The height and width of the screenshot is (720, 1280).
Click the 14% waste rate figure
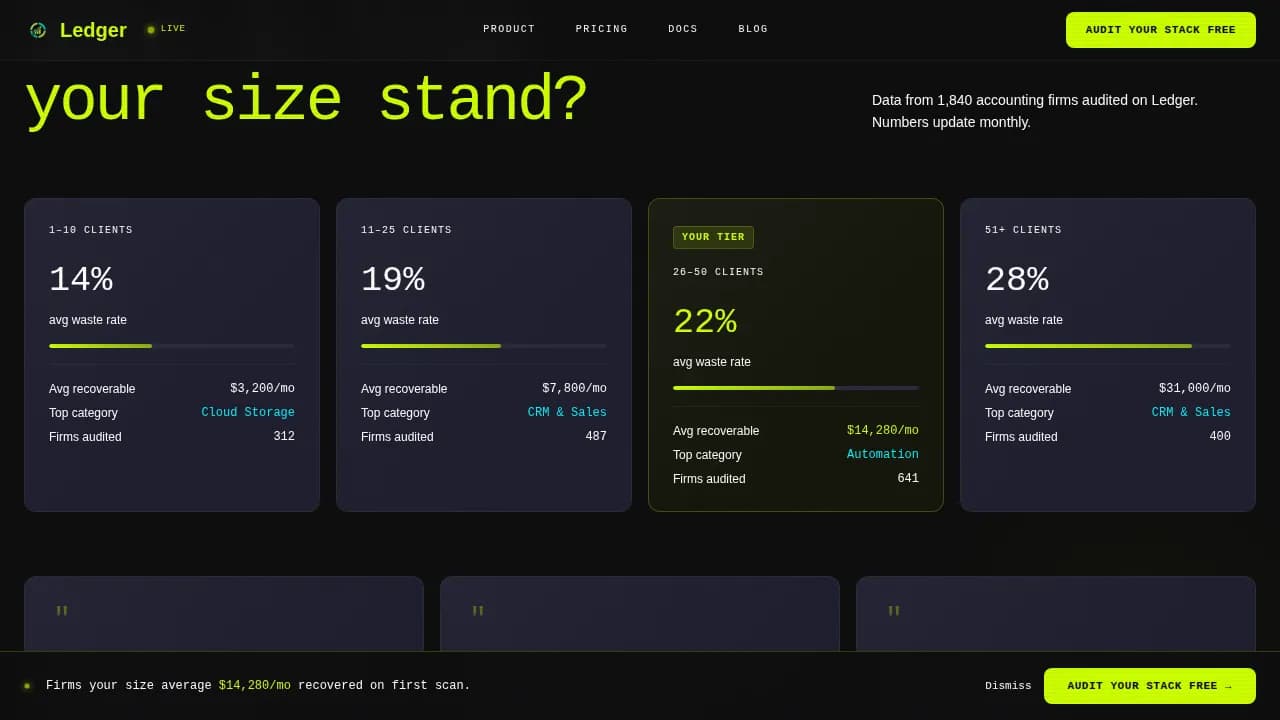pos(81,280)
